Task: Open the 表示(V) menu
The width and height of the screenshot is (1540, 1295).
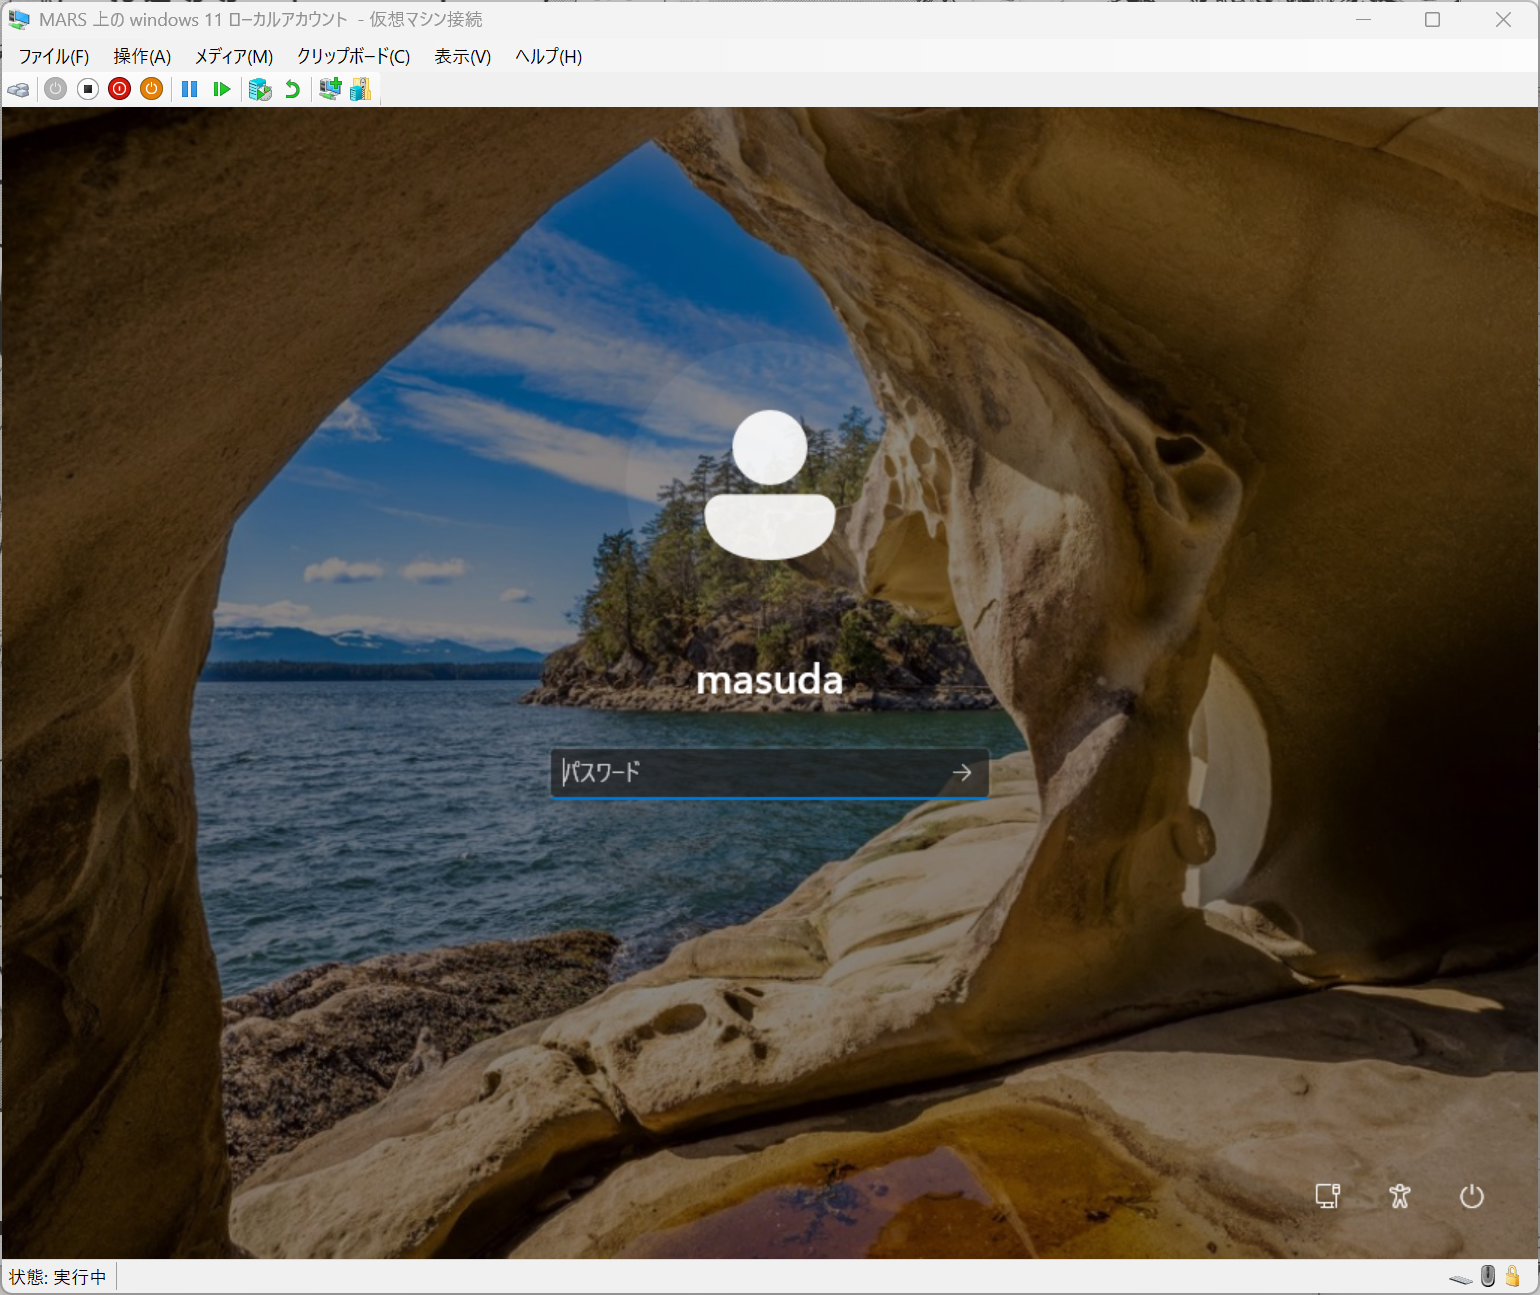Action: click(x=462, y=57)
